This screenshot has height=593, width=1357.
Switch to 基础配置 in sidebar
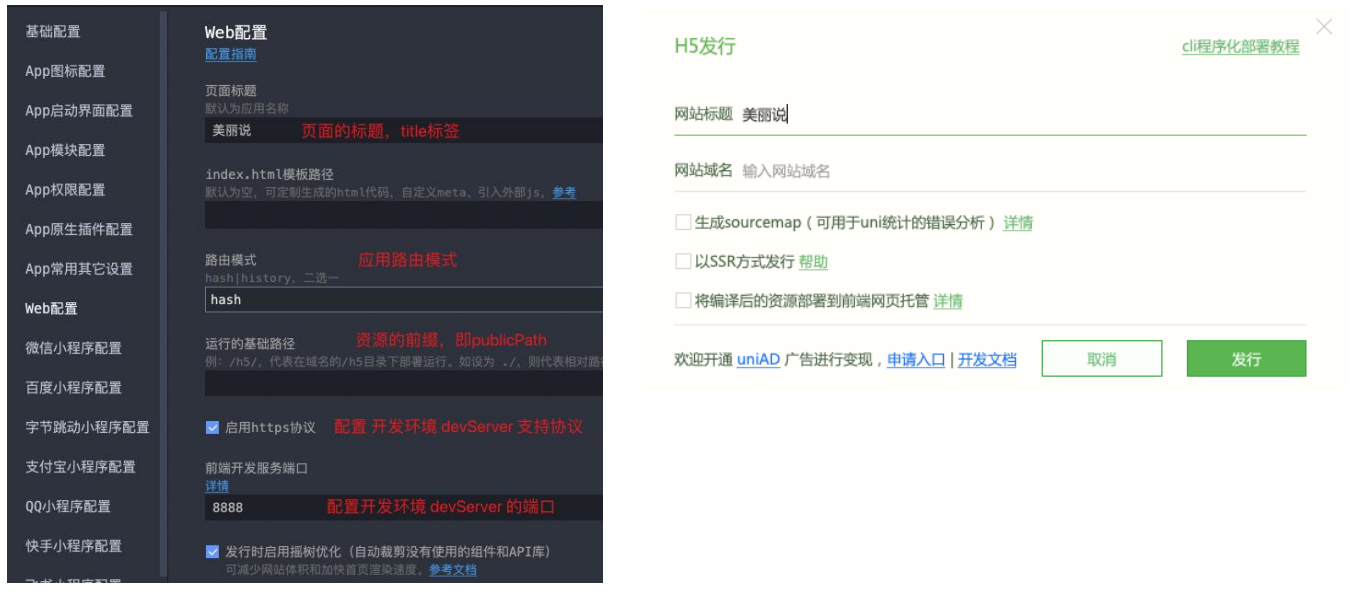pos(53,31)
